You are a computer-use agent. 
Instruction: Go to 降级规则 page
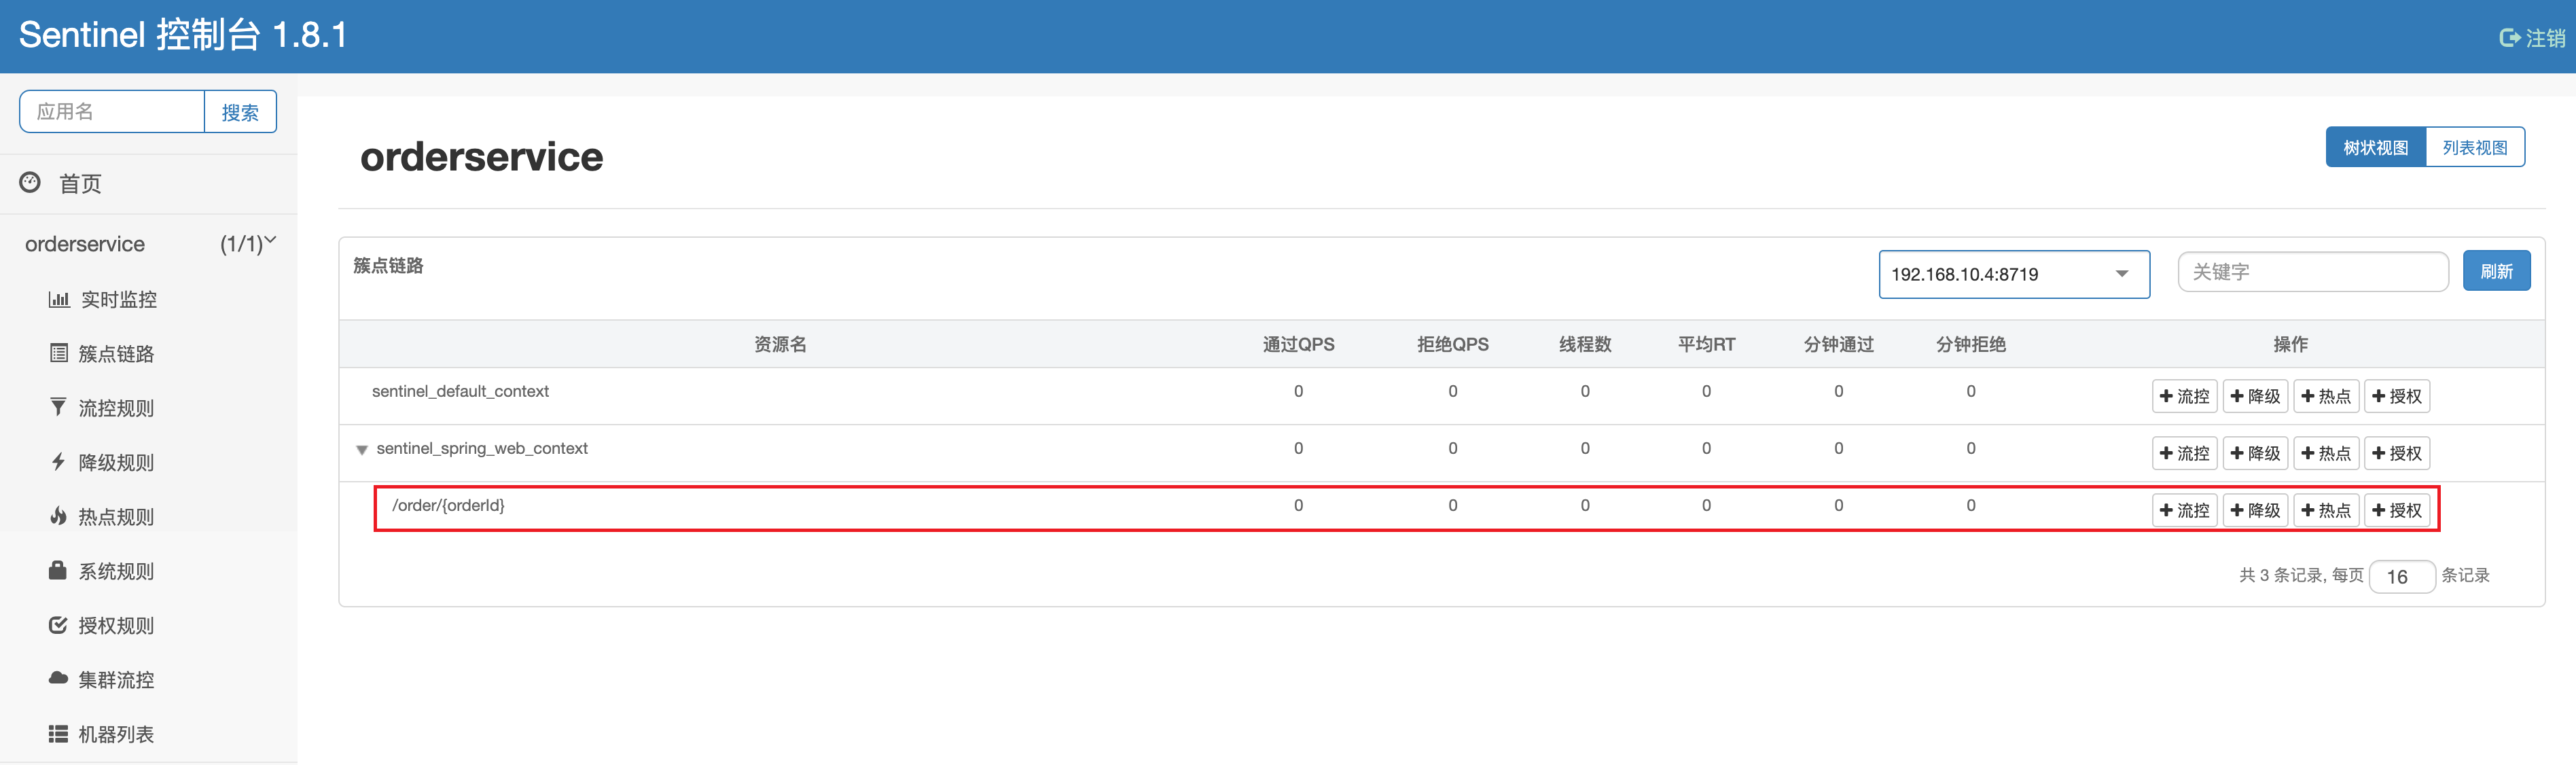tap(116, 462)
